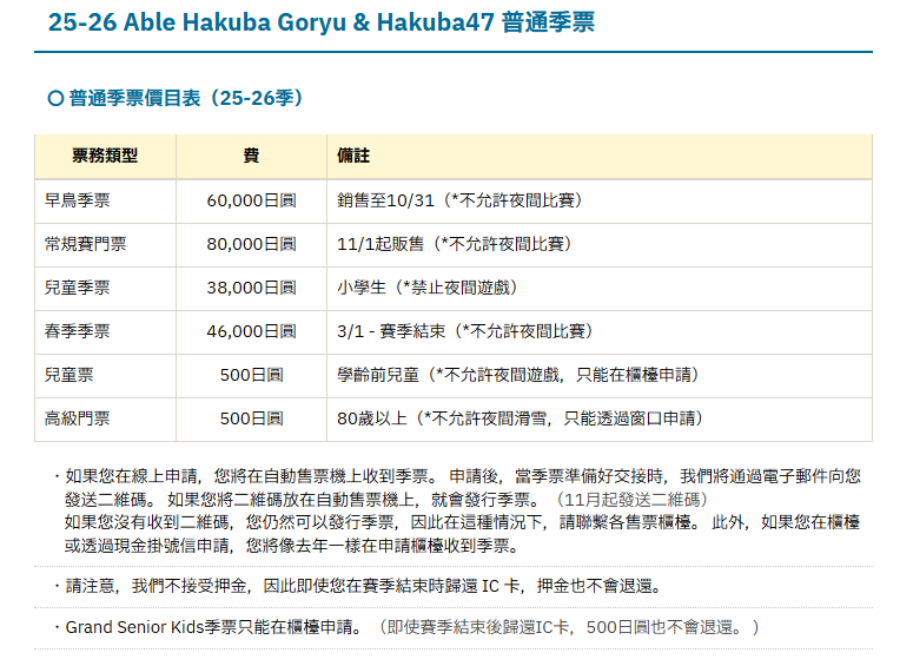Click the "早鳥季票" ticket type cell

tap(105, 201)
